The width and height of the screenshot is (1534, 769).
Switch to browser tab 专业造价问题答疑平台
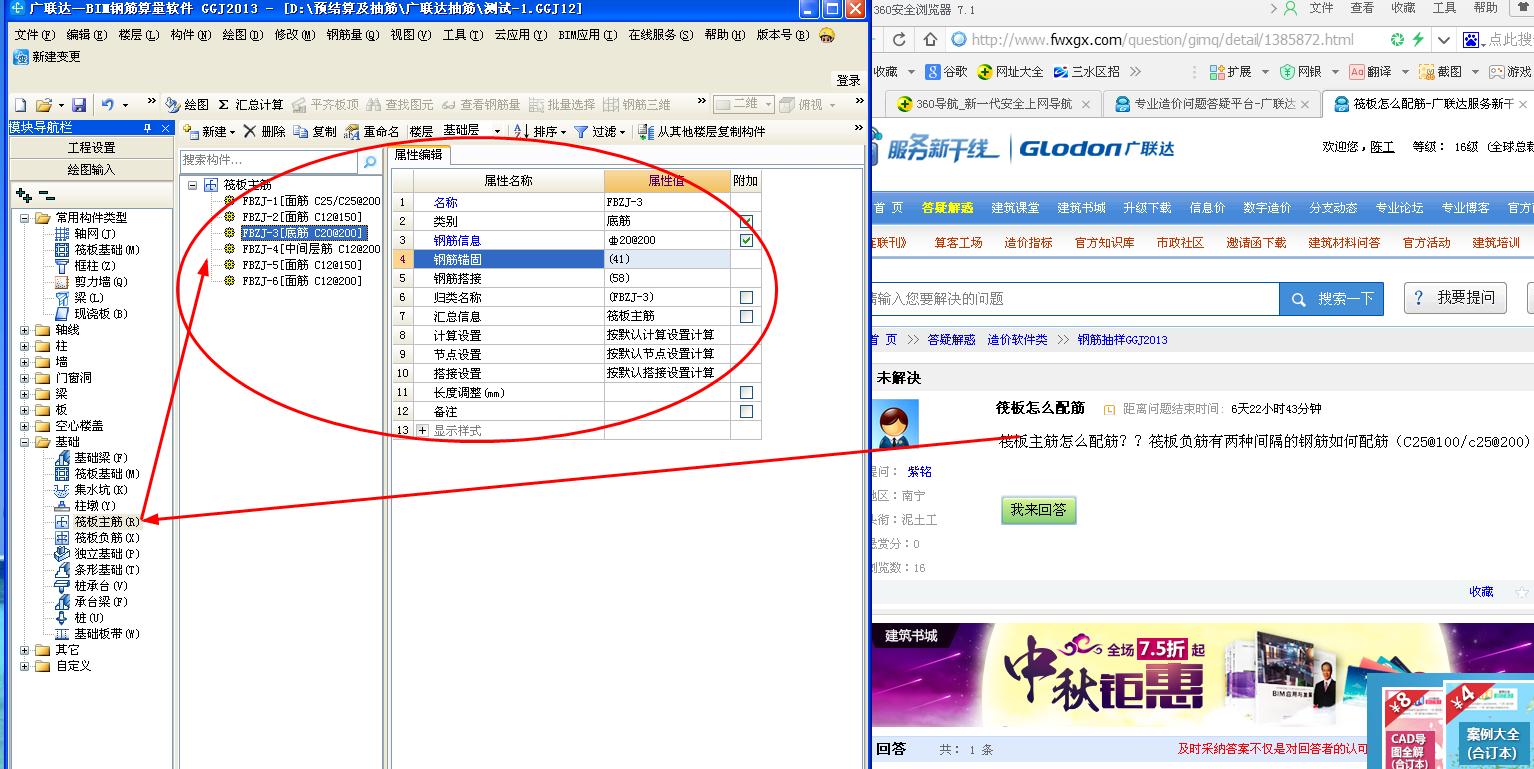coord(1212,104)
